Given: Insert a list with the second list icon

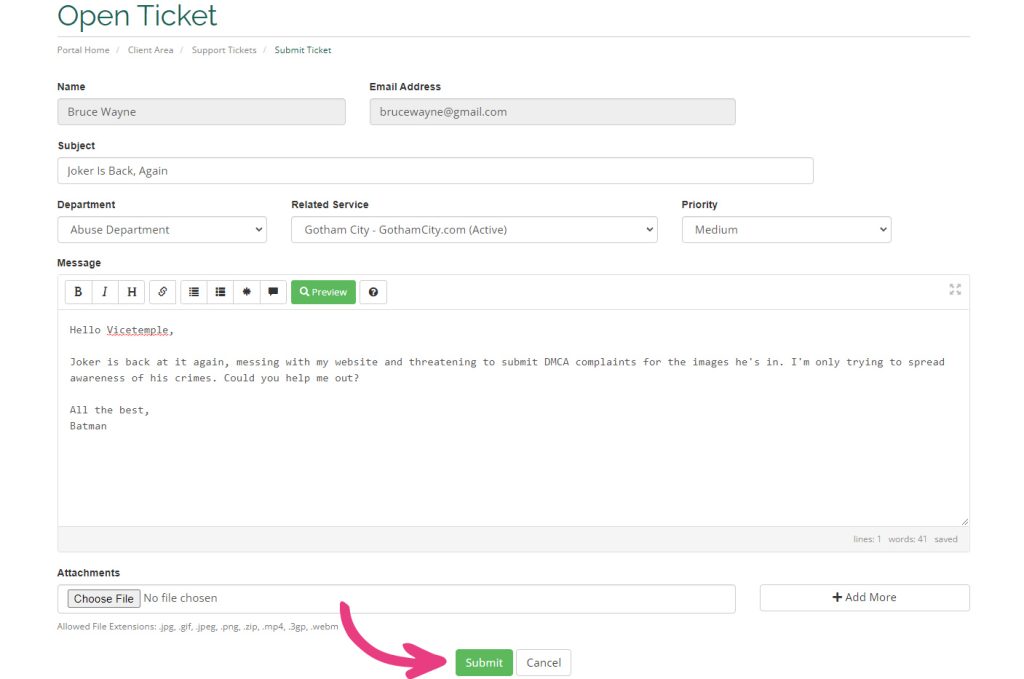Looking at the screenshot, I should 220,292.
